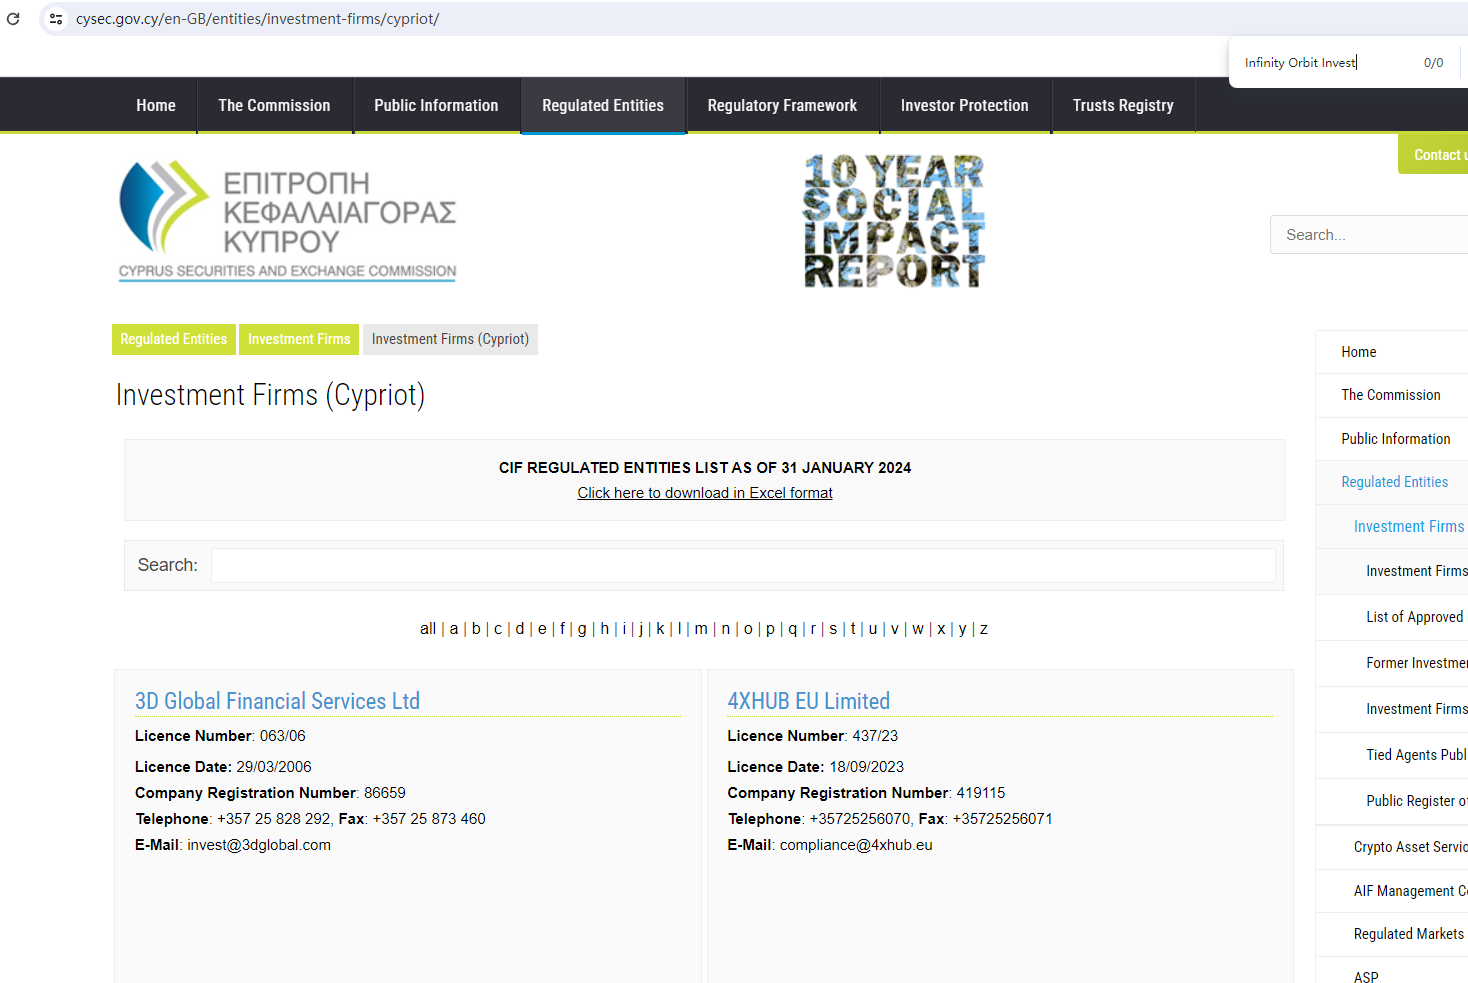Click the browser reload icon
The height and width of the screenshot is (983, 1468).
[13, 19]
